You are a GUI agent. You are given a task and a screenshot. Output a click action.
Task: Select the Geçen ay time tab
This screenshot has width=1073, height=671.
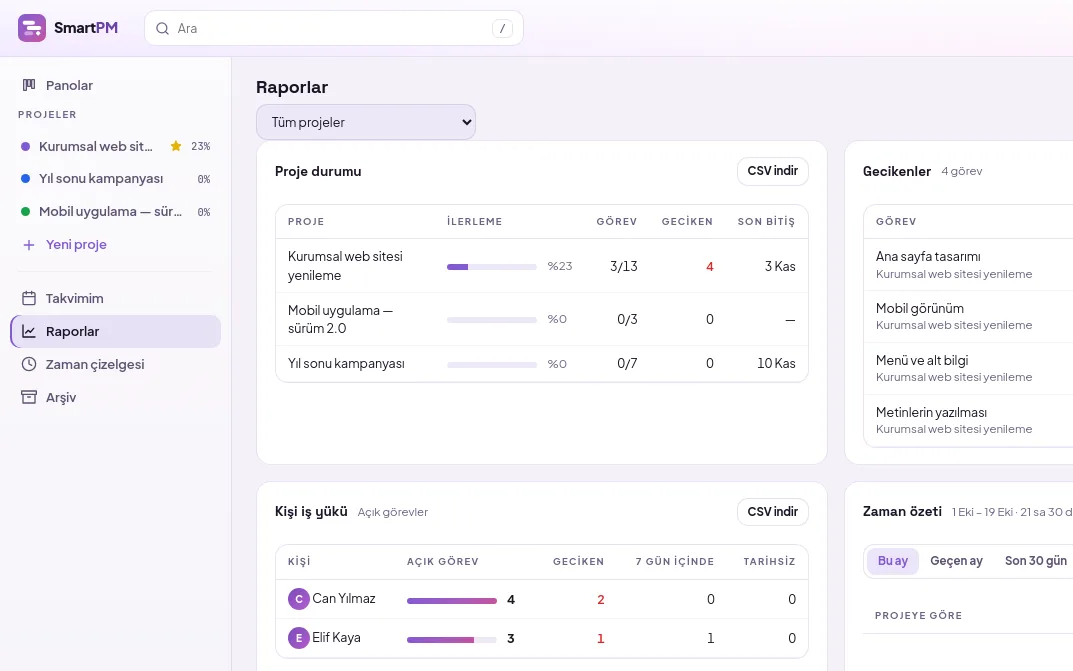click(x=956, y=561)
